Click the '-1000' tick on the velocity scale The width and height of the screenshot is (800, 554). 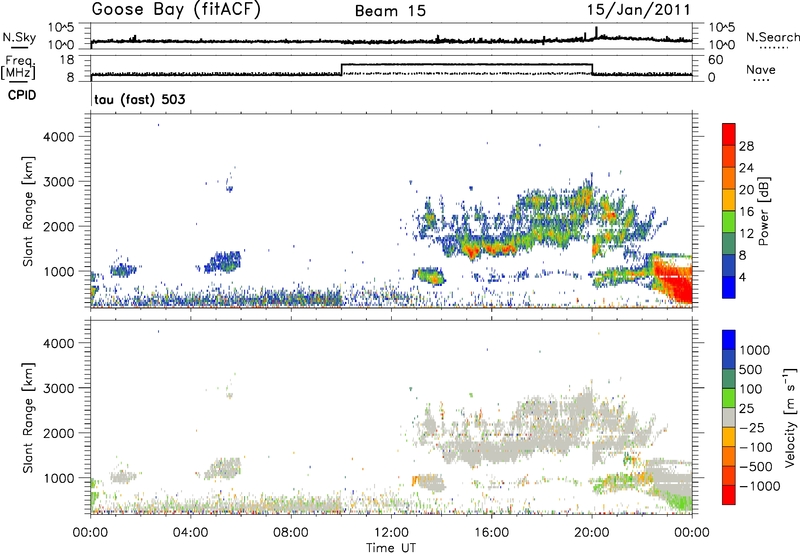(759, 486)
